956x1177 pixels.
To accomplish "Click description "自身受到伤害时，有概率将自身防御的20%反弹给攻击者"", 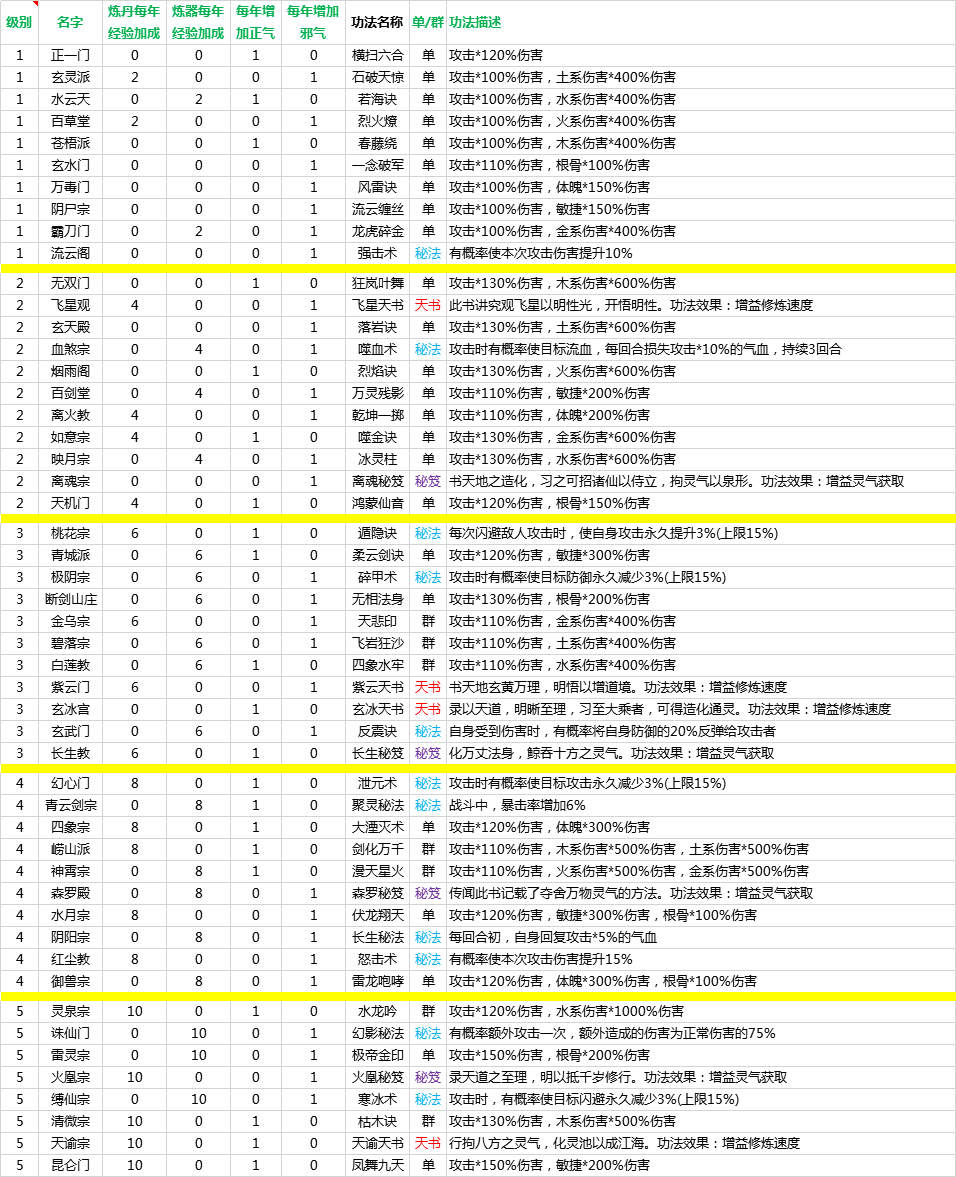I will pyautogui.click(x=612, y=731).
